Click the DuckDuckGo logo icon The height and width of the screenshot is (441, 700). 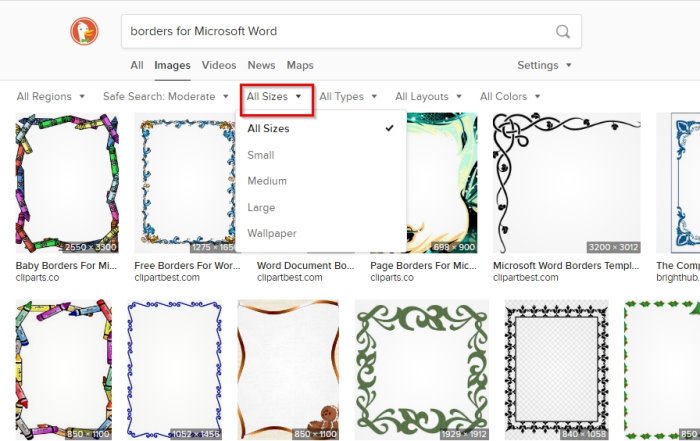coord(85,31)
